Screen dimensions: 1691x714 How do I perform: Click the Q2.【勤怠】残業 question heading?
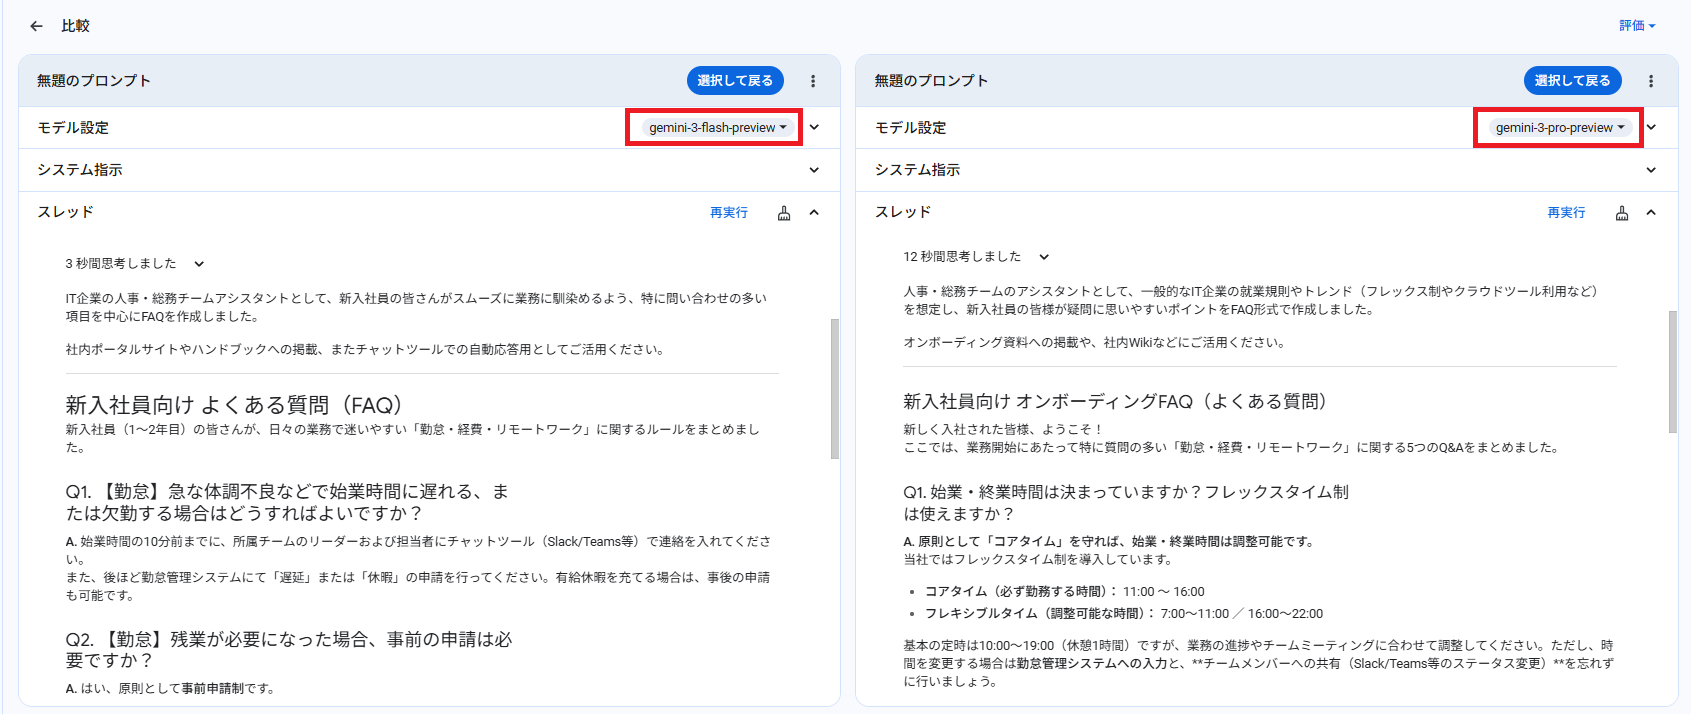289,650
